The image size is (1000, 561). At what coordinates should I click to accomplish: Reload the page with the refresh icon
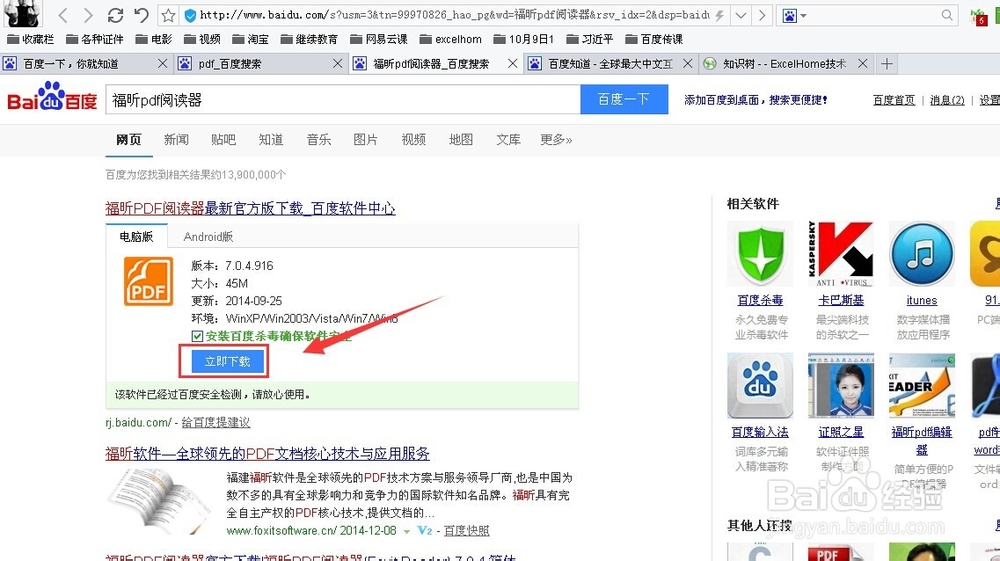click(x=115, y=15)
